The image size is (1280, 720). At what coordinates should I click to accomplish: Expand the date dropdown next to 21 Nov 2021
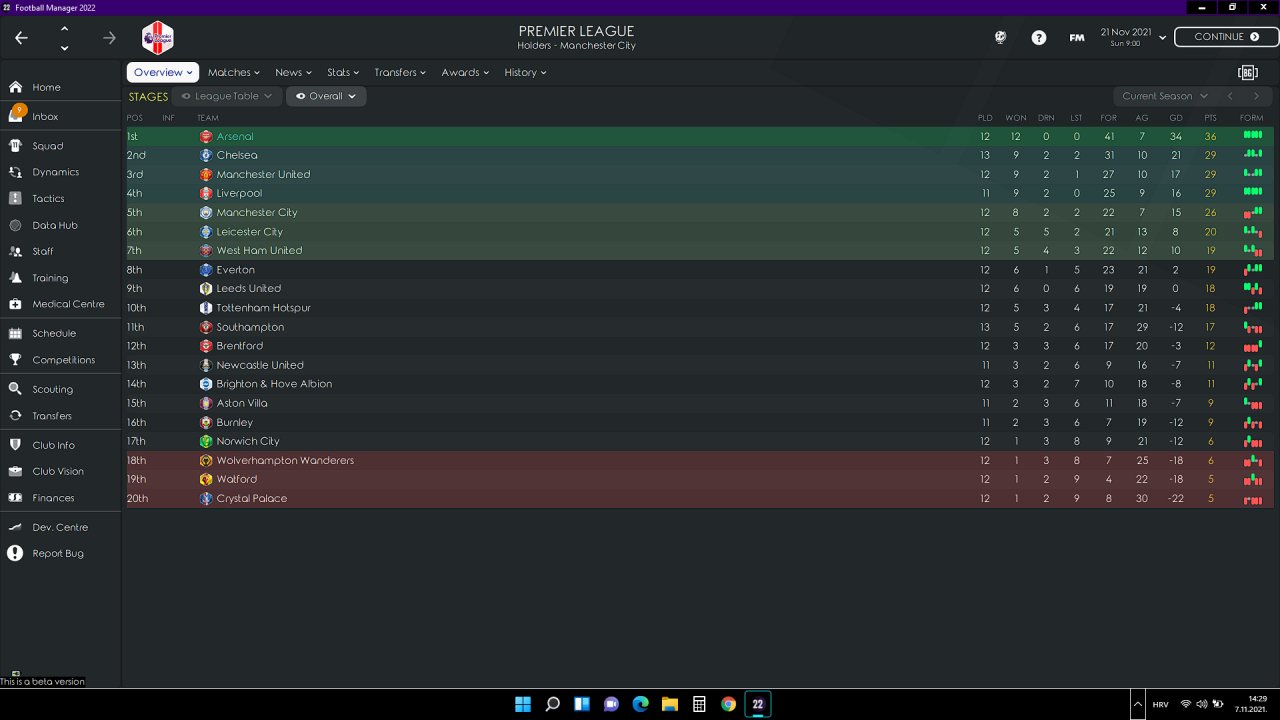coord(1162,38)
